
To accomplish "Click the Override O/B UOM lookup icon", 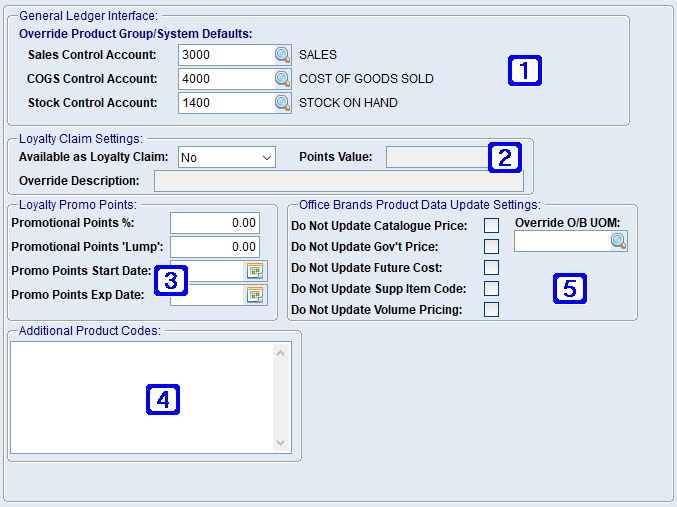I will tap(618, 241).
